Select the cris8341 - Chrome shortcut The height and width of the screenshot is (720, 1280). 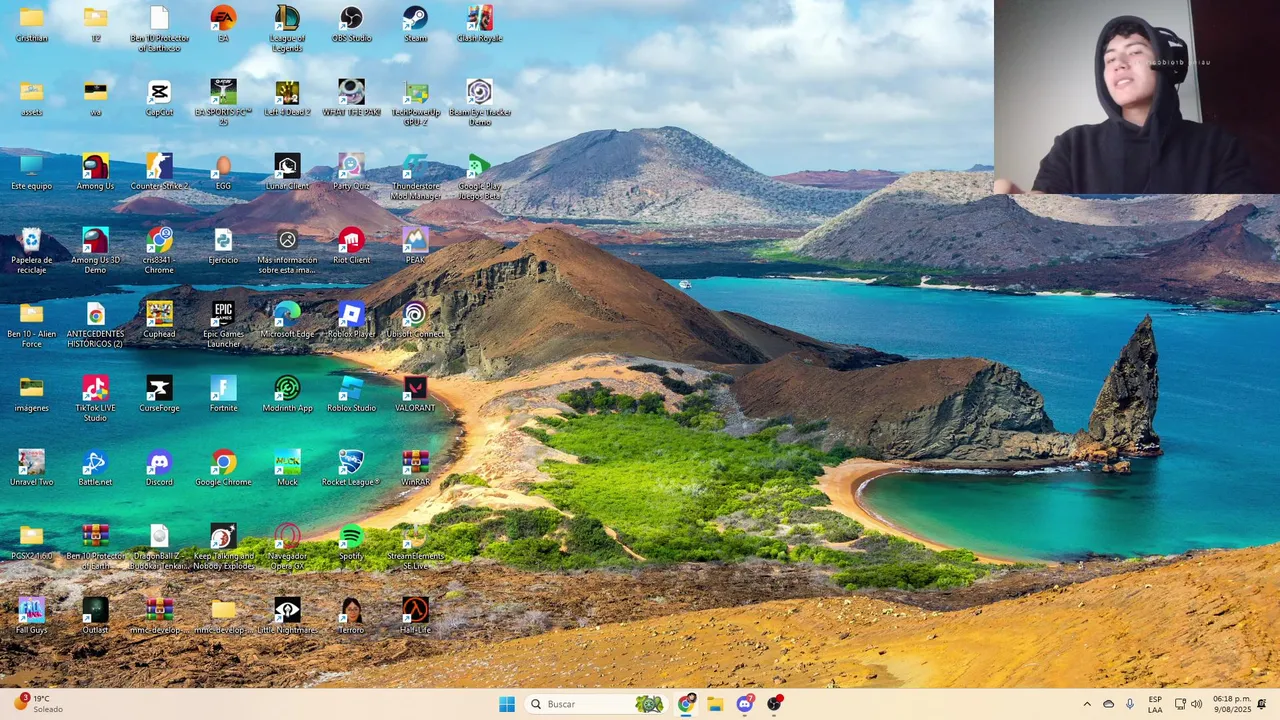click(x=159, y=251)
